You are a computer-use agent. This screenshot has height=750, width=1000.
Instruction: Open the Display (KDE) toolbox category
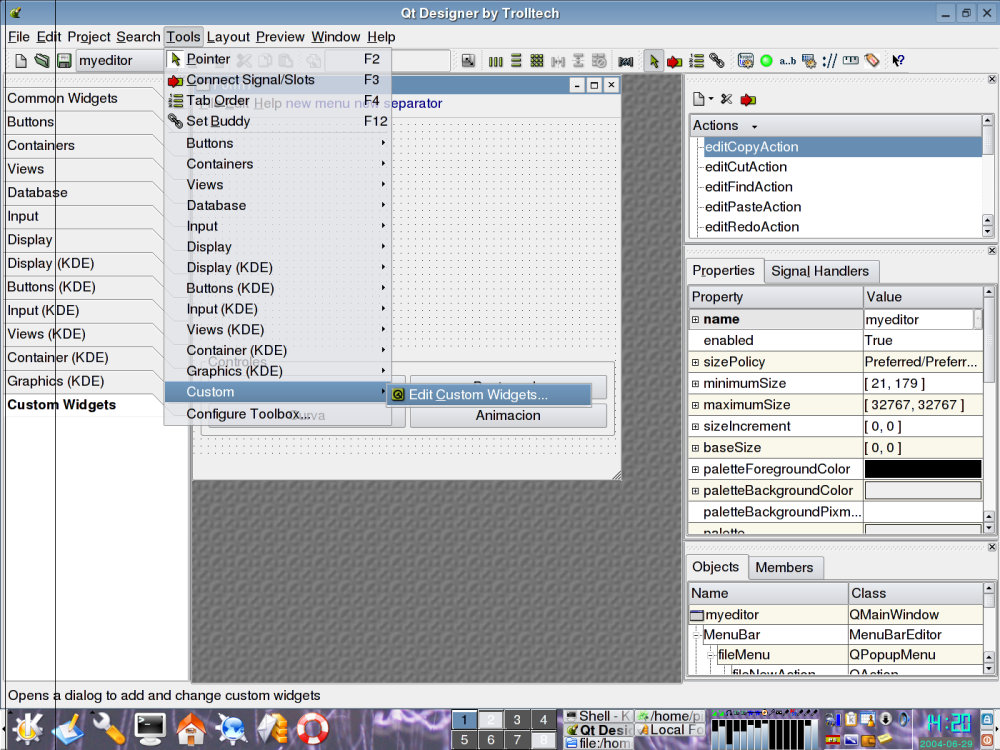pos(50,263)
